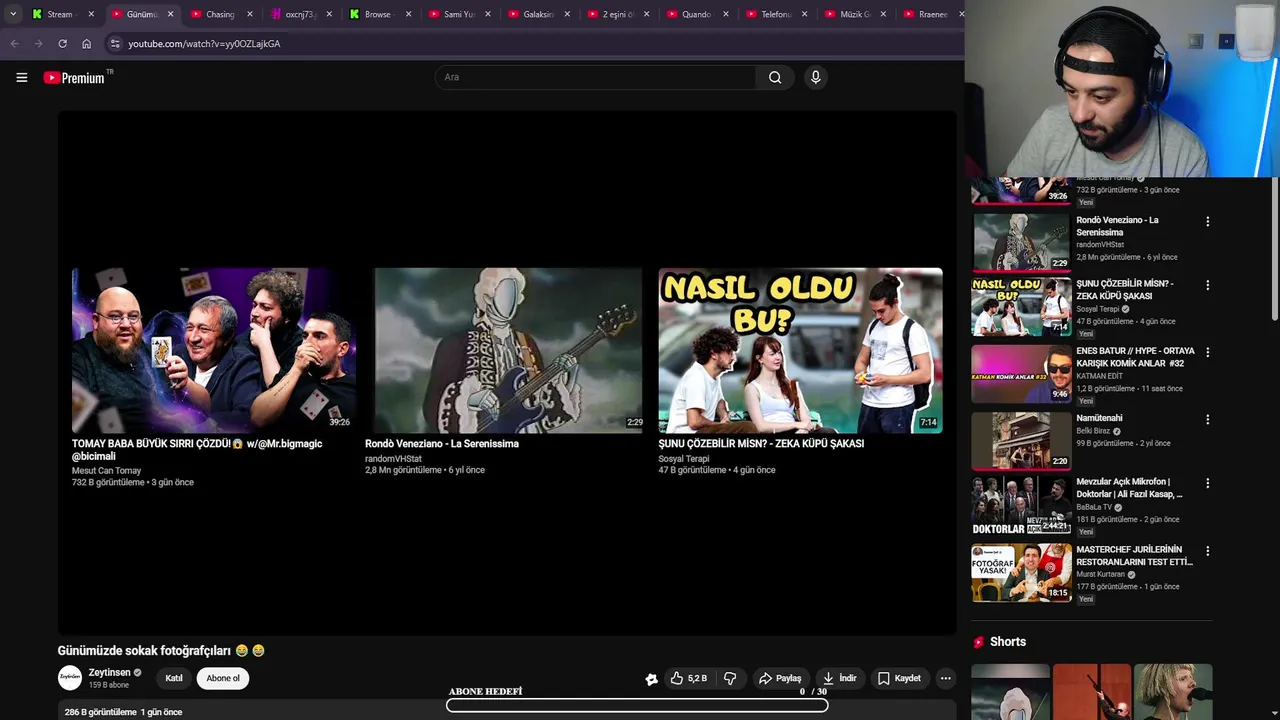Open browser home page icon
1280x720 pixels.
point(86,44)
